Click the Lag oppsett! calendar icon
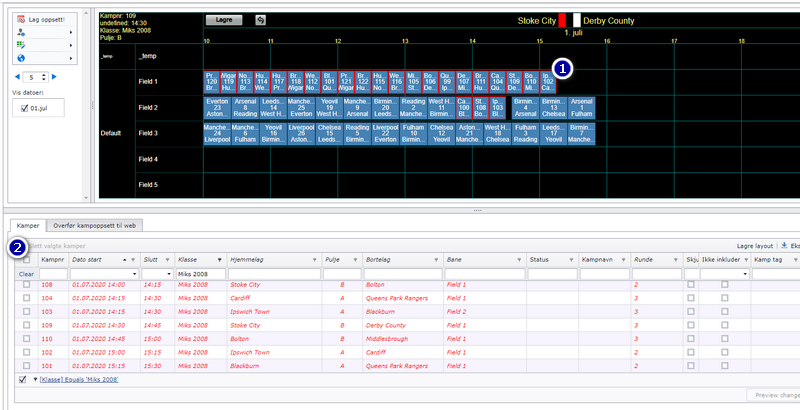Image resolution: width=800 pixels, height=410 pixels. click(x=21, y=19)
